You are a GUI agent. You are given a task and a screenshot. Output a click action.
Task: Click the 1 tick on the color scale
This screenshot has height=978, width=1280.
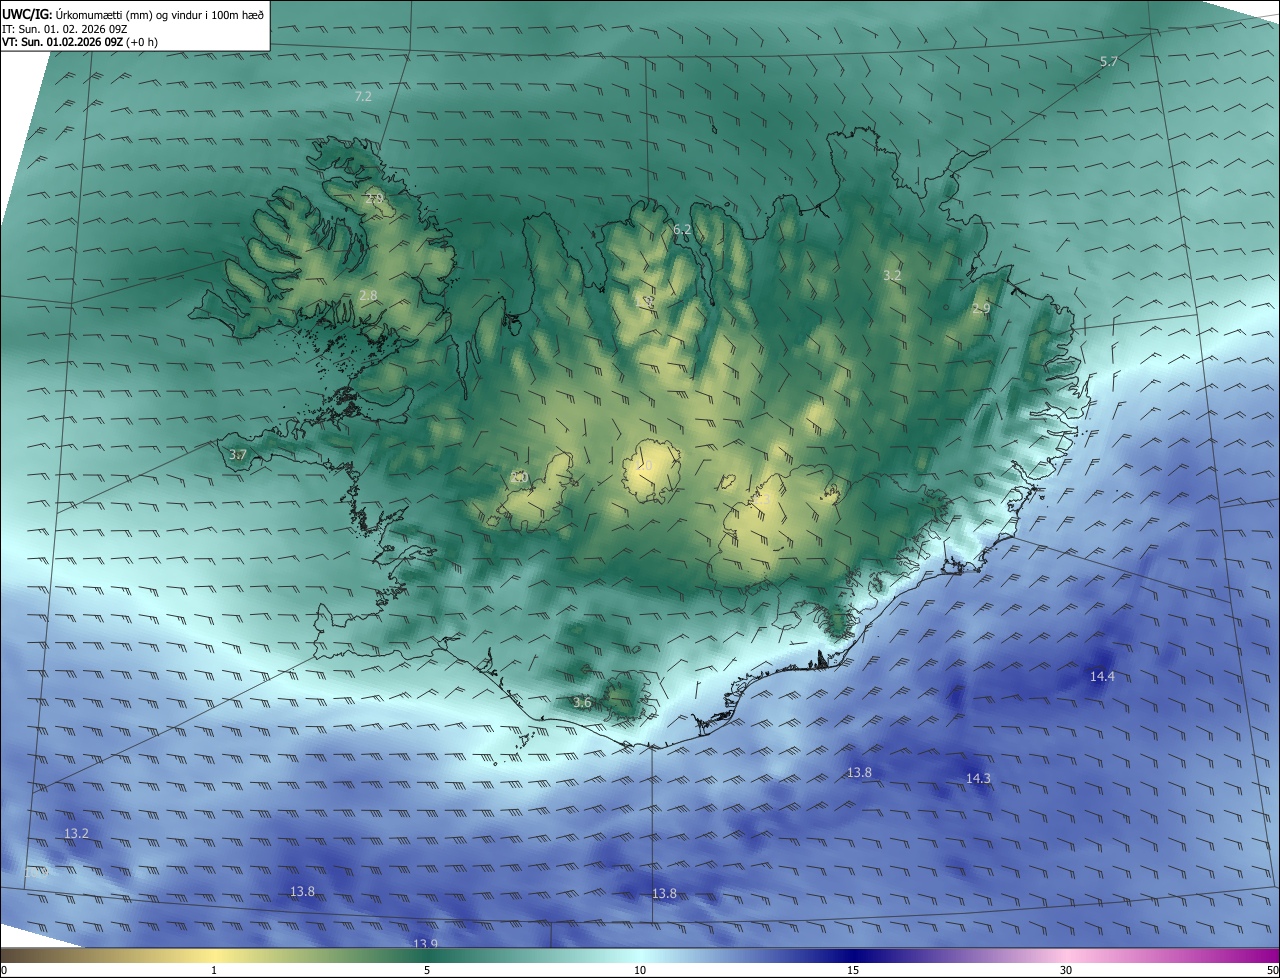(x=214, y=970)
